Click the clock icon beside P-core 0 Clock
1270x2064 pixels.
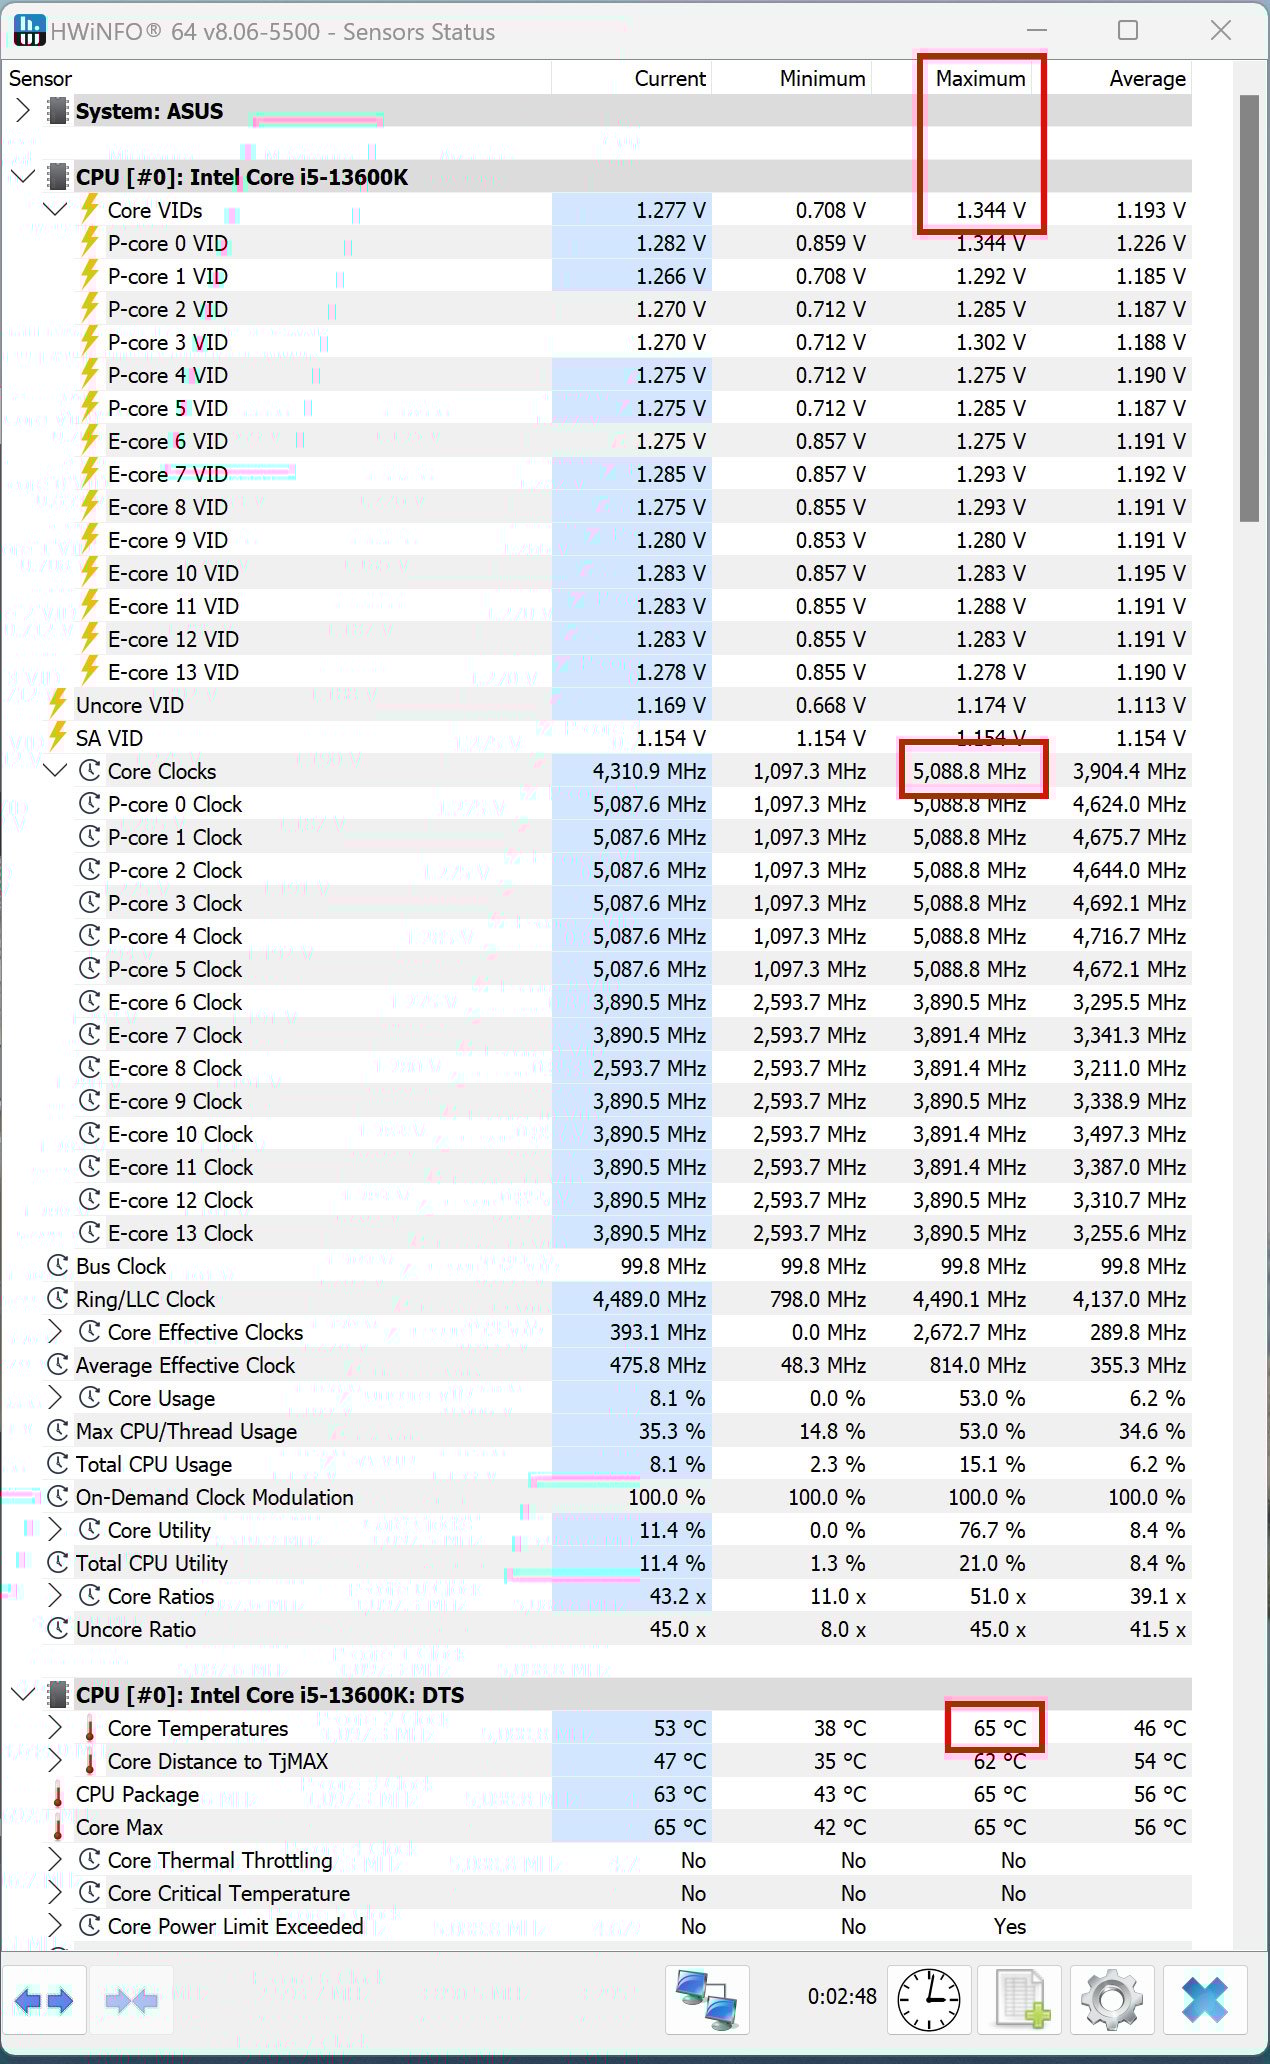[x=90, y=804]
